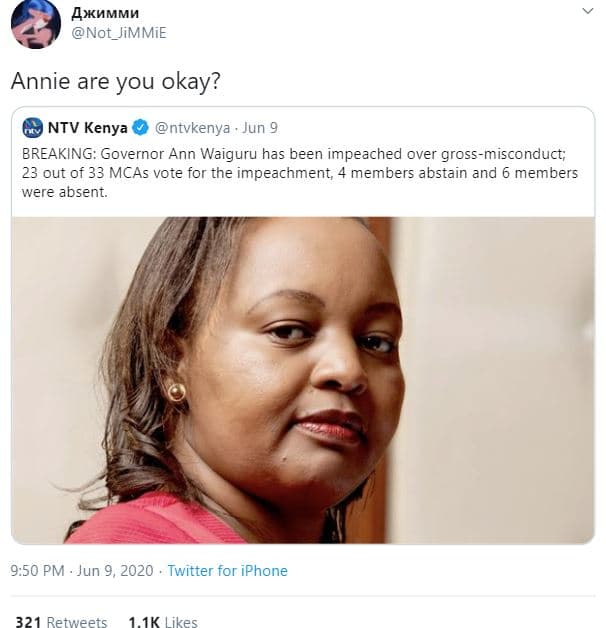Click the Jun 9 quoted tweet date

click(x=260, y=128)
